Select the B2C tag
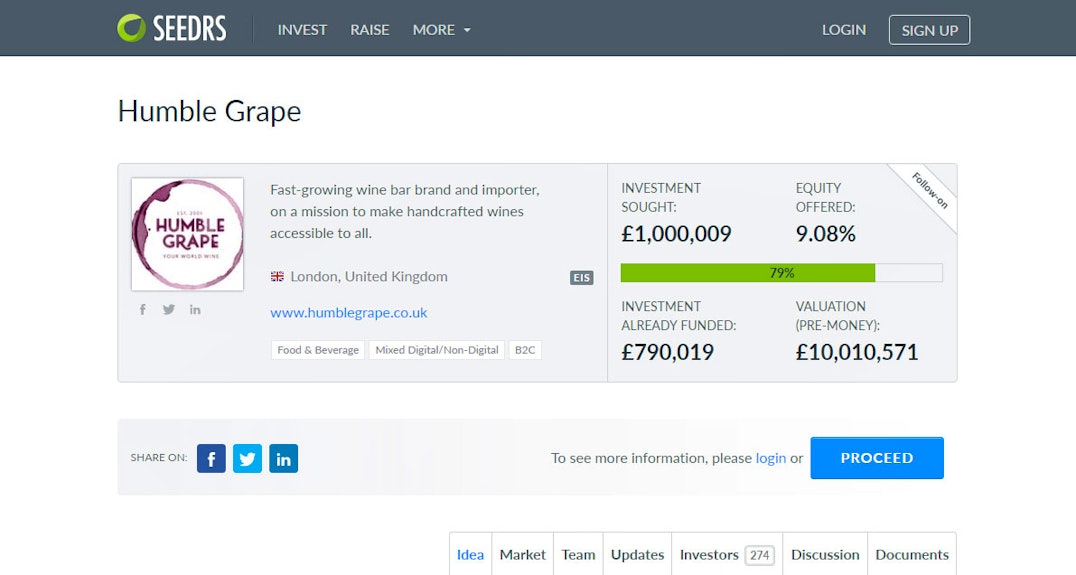This screenshot has height=575, width=1076. point(525,350)
